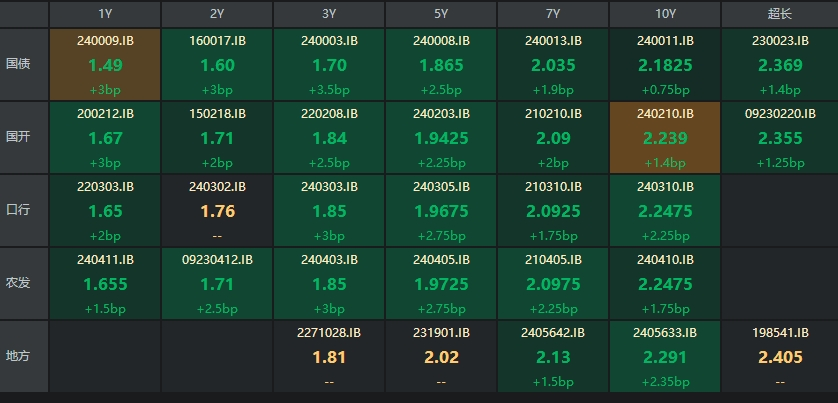The width and height of the screenshot is (838, 403).
Task: Open bond 09230412.IB cell
Action: pos(217,283)
